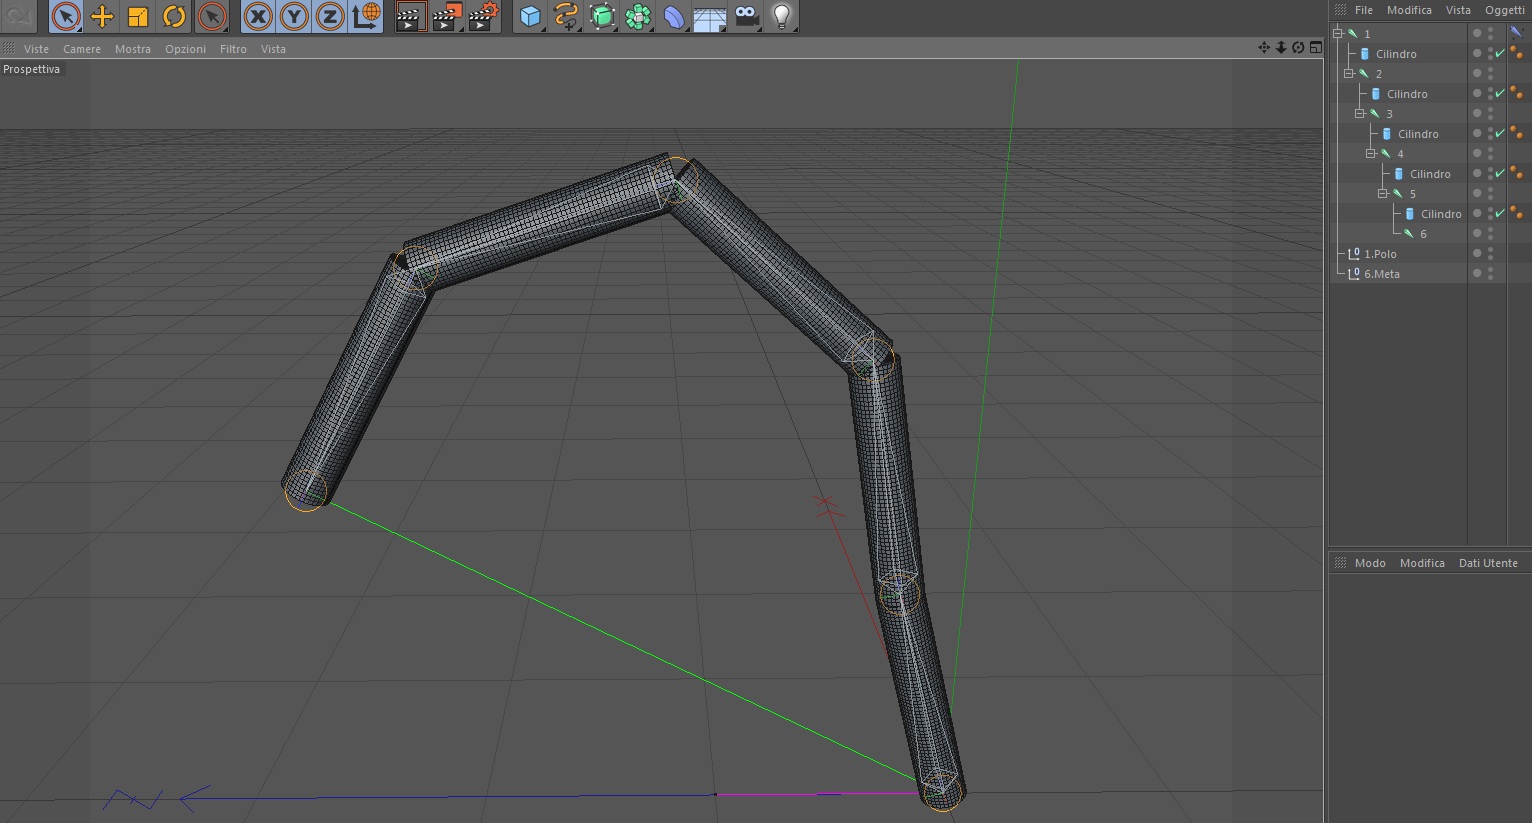This screenshot has width=1532, height=823.
Task: Render the active view
Action: [409, 16]
